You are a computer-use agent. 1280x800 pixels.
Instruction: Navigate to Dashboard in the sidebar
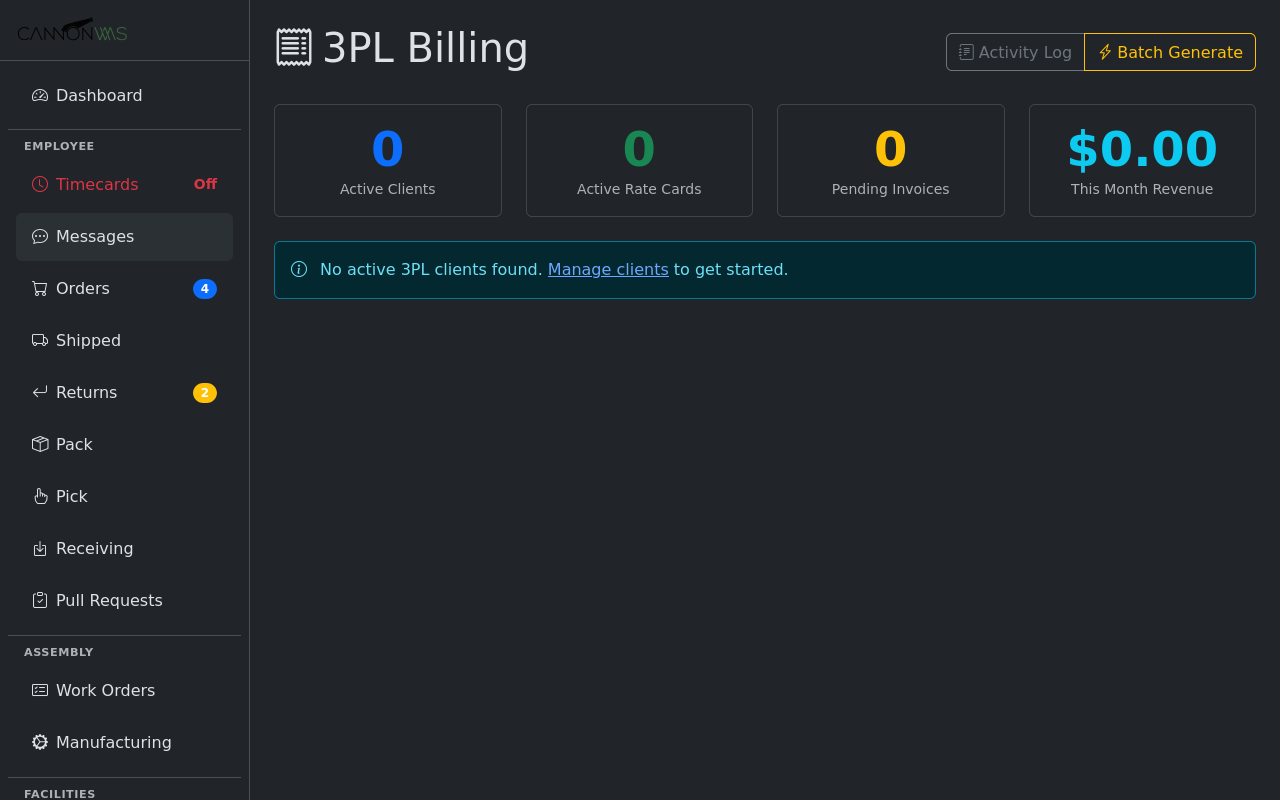coord(99,95)
